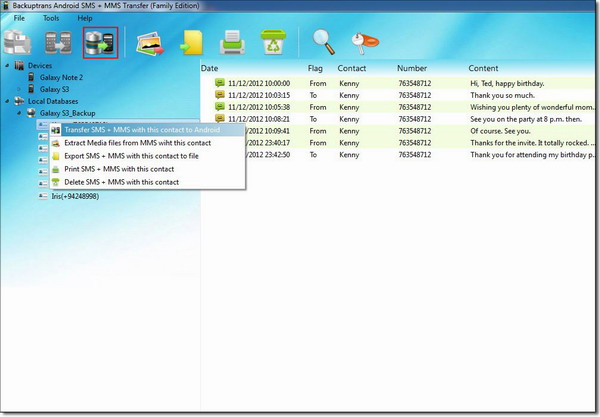Click the Date column header

(x=209, y=68)
